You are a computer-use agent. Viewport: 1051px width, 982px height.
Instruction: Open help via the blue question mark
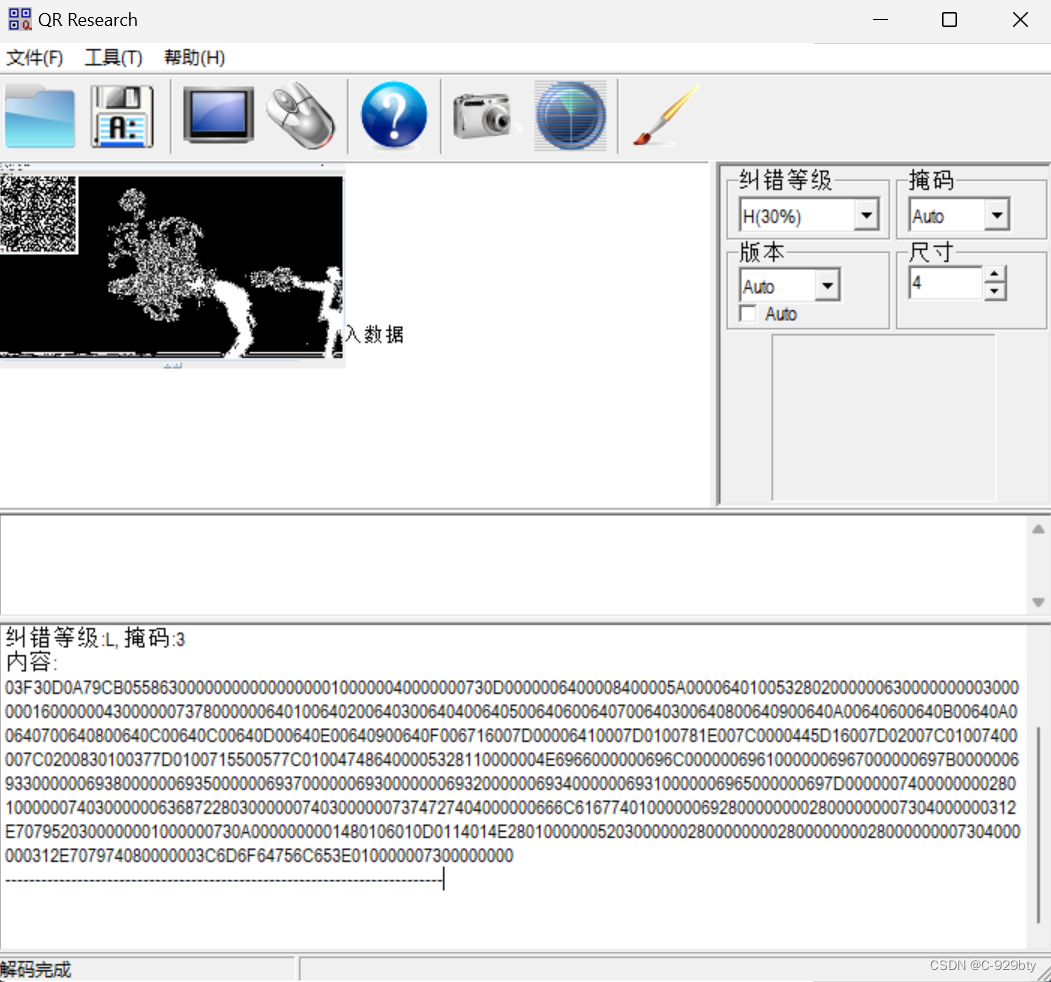point(394,115)
